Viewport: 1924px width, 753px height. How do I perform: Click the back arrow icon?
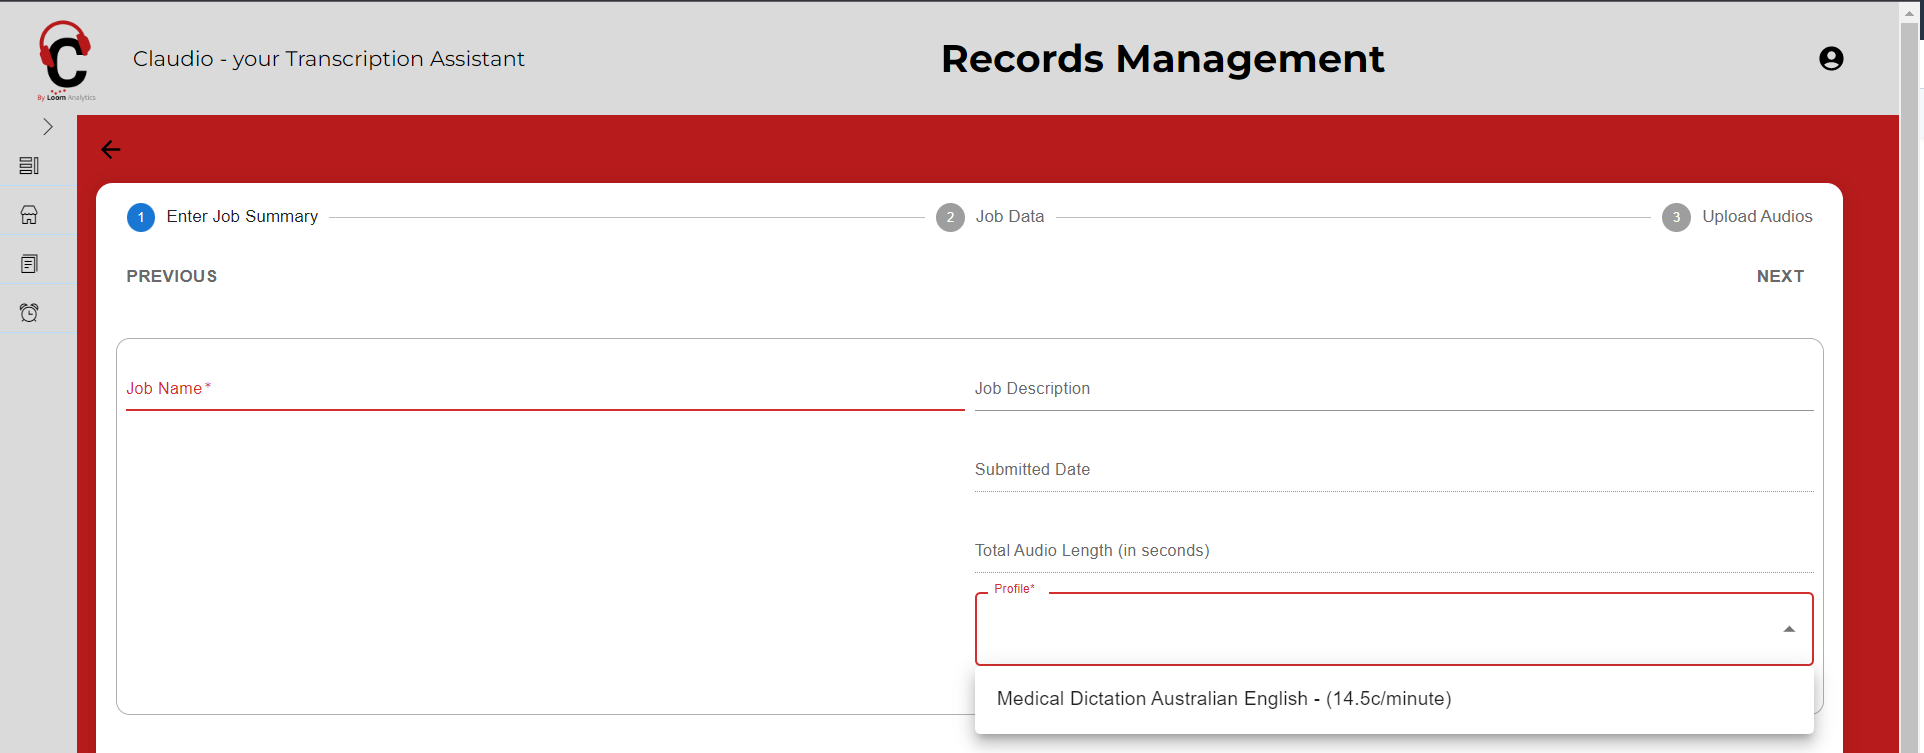click(111, 150)
